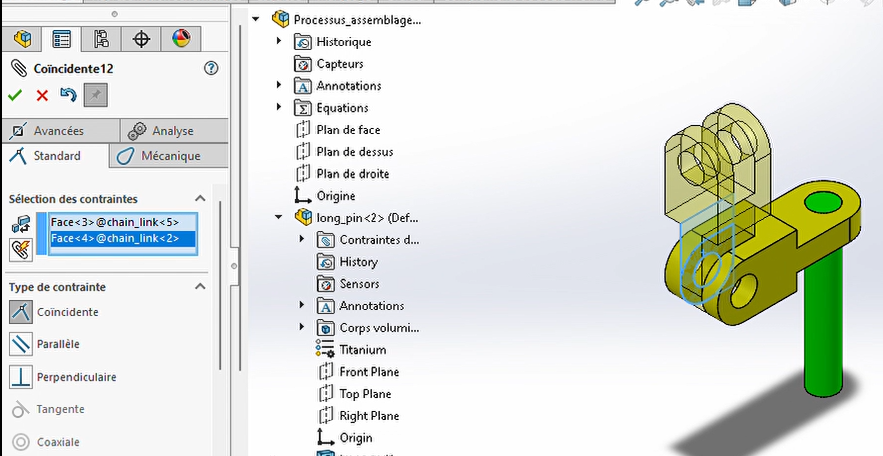The image size is (883, 456).
Task: Click the Origine axis icon
Action: pos(303,195)
